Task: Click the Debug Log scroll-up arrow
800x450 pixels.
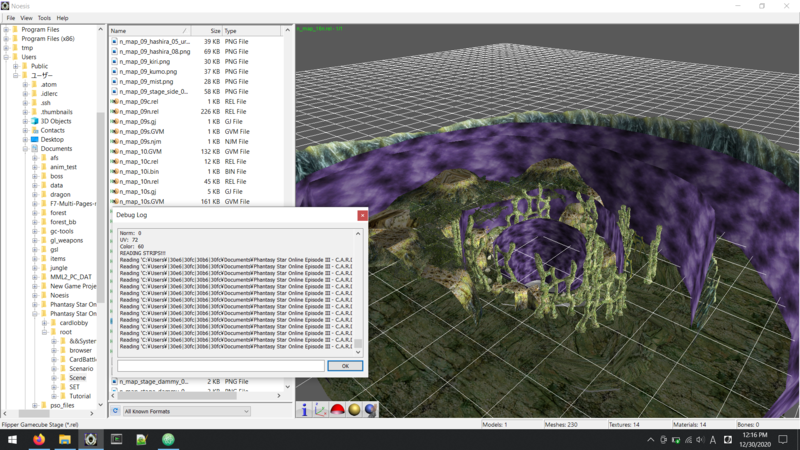Action: pyautogui.click(x=358, y=234)
